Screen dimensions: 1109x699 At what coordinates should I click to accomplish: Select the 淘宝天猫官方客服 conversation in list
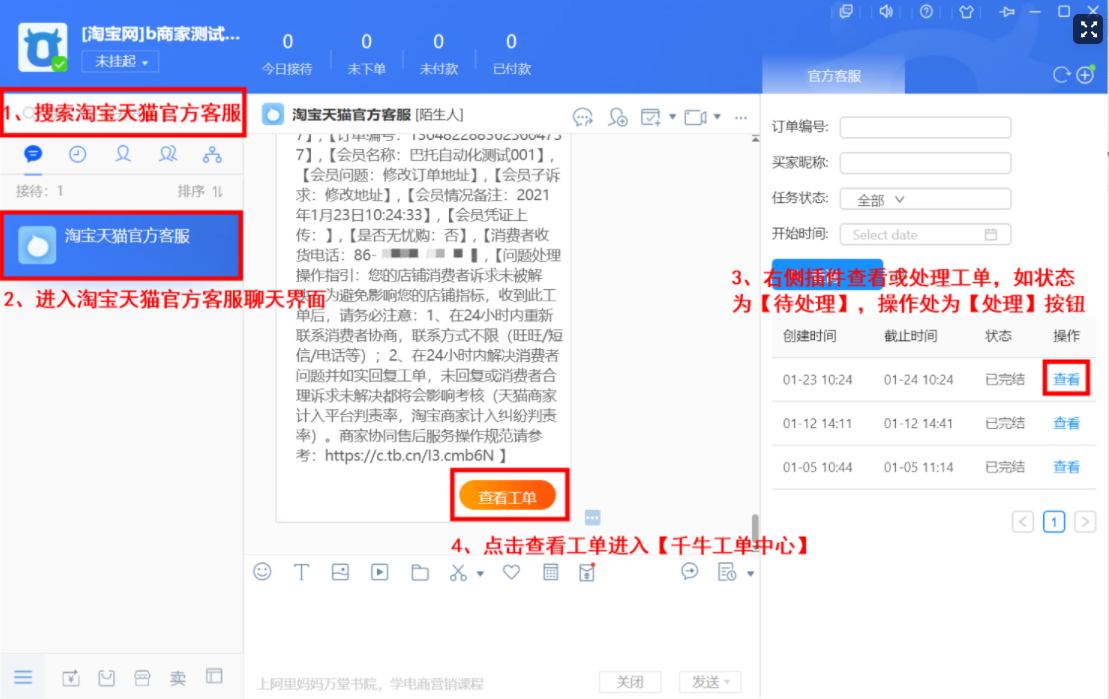pyautogui.click(x=122, y=245)
